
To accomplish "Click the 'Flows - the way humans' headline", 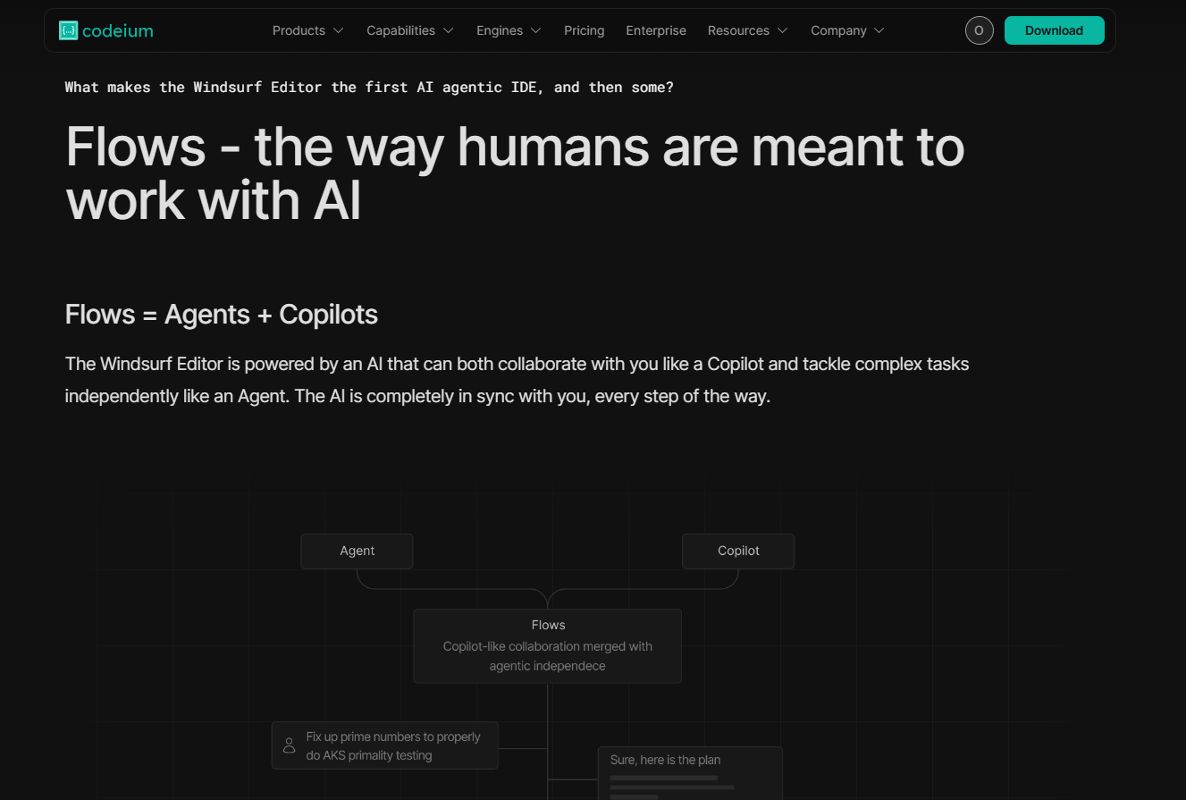I will coord(515,173).
